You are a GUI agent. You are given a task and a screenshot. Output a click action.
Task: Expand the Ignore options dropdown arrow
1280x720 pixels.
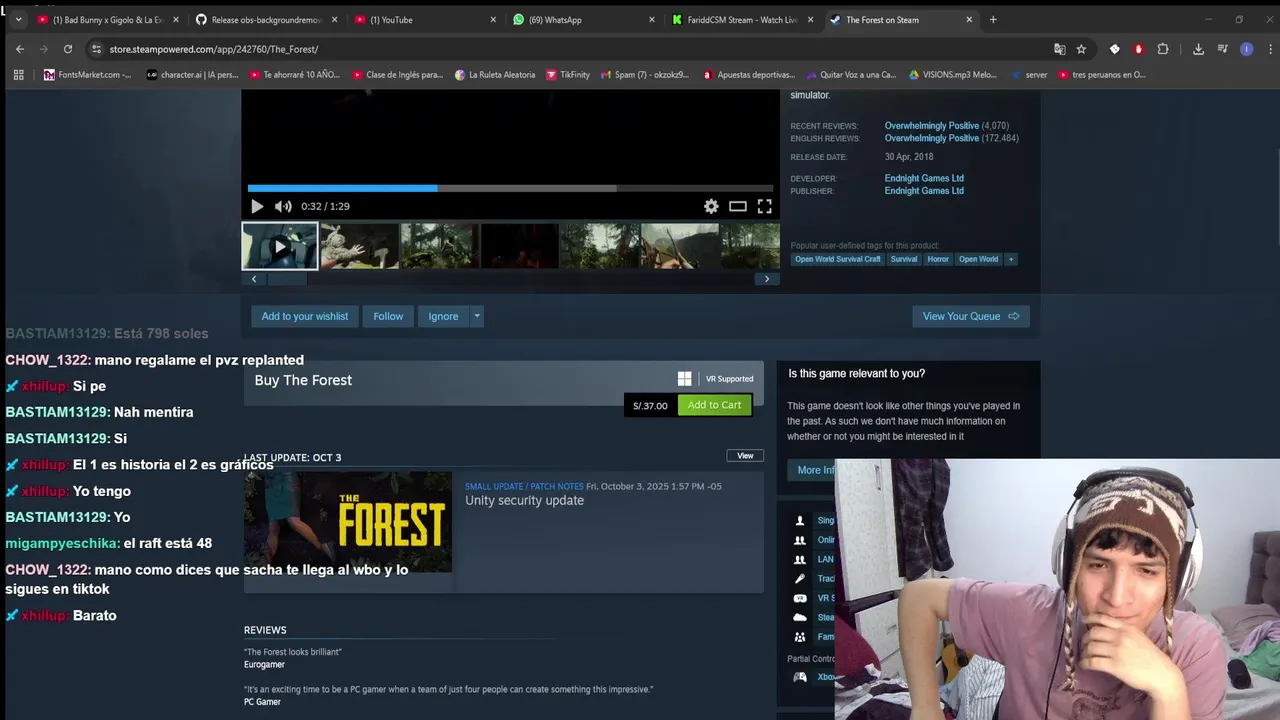coord(477,316)
